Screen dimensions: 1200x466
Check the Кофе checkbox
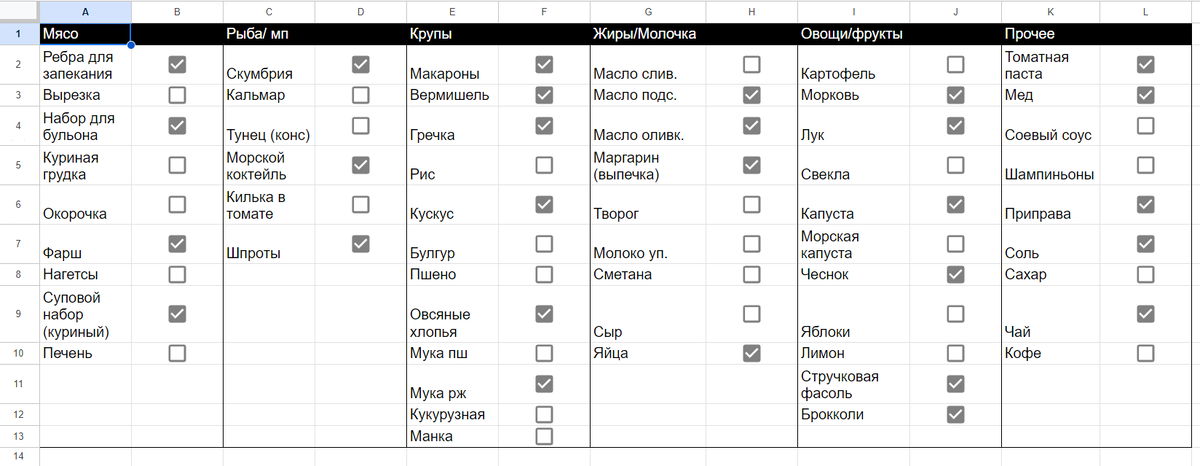point(1146,353)
